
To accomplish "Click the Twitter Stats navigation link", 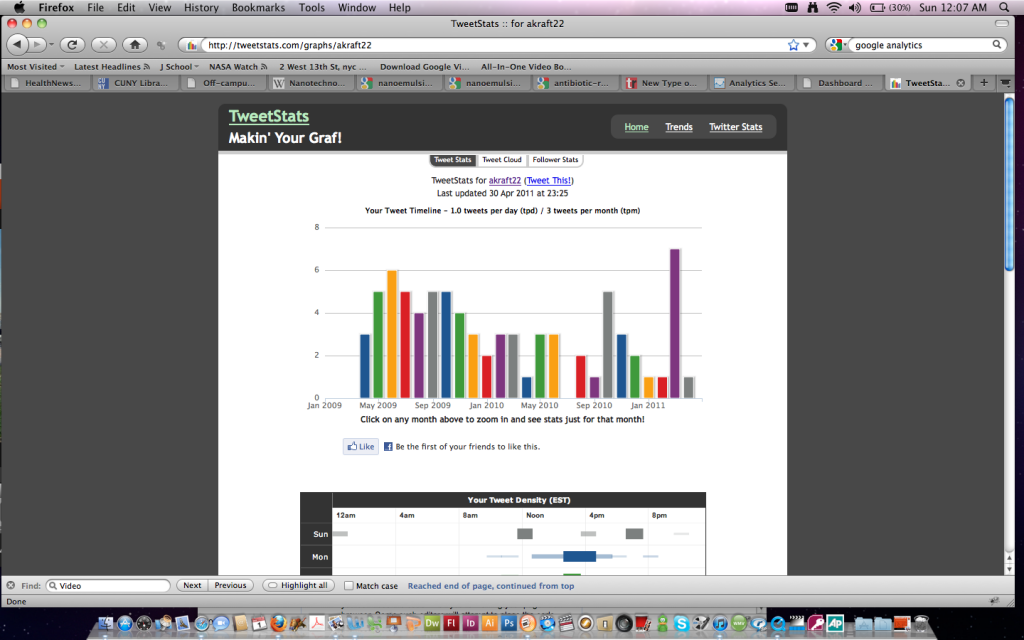I will coord(735,127).
